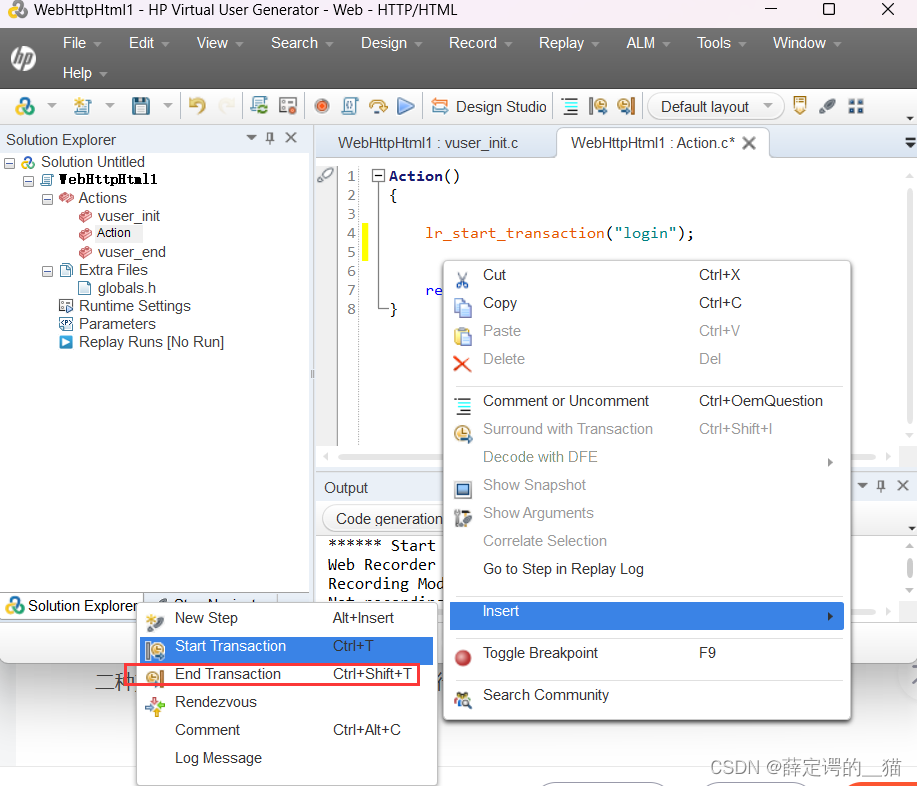Switch to the vuser_init.c editor tab
This screenshot has width=917, height=786.
428,143
